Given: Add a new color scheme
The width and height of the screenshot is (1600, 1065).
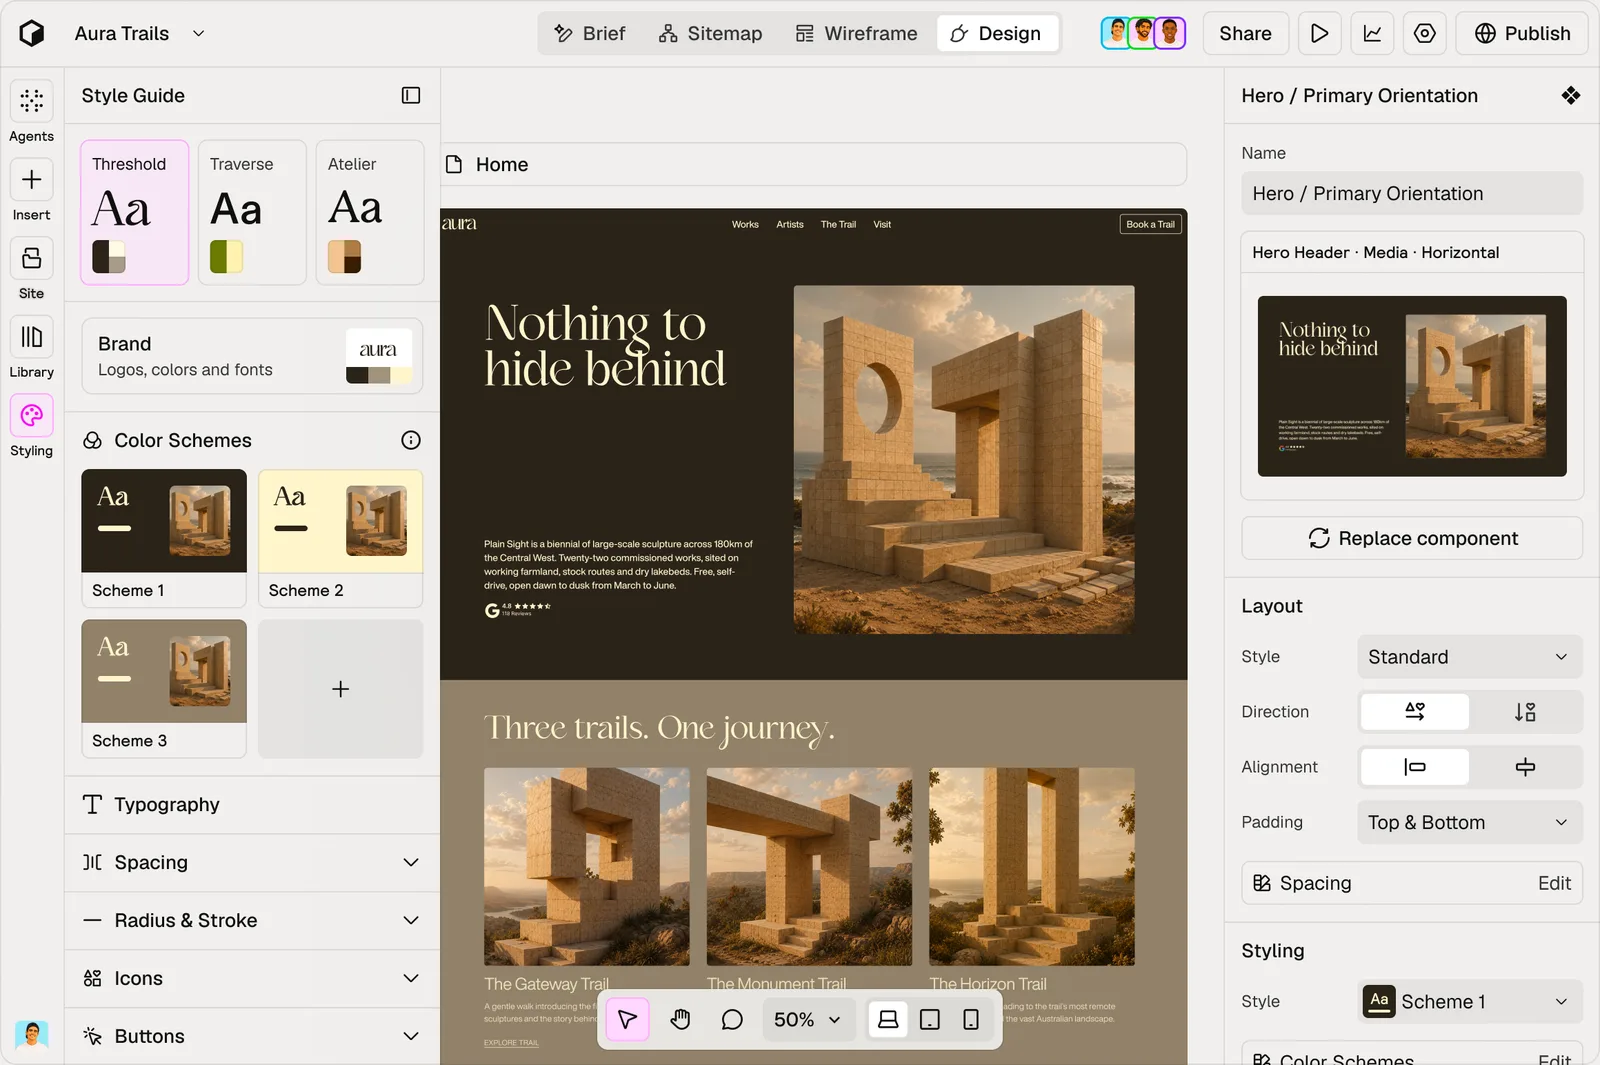Looking at the screenshot, I should pos(341,689).
